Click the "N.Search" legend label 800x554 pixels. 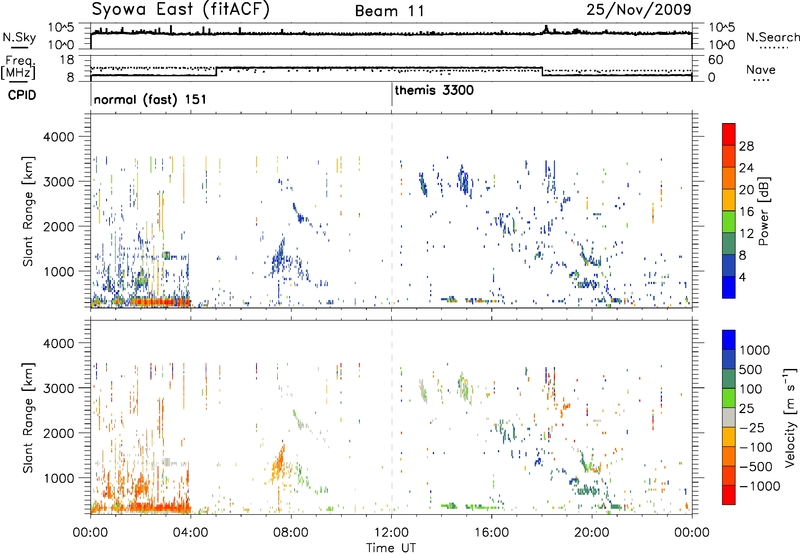click(x=772, y=37)
